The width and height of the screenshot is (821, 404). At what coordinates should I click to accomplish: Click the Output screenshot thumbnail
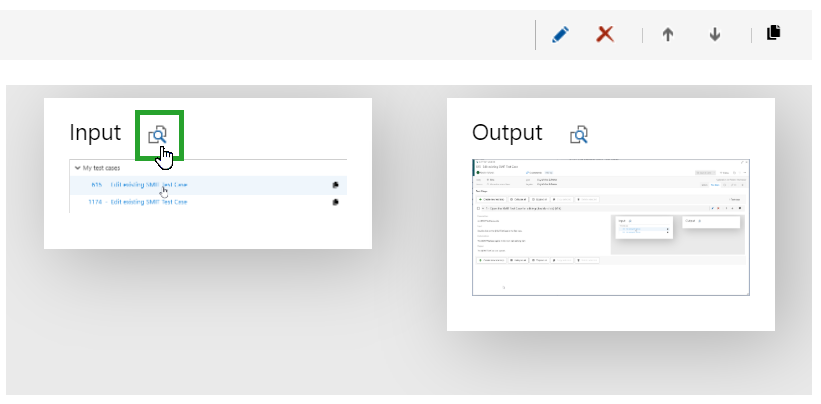pyautogui.click(x=610, y=227)
